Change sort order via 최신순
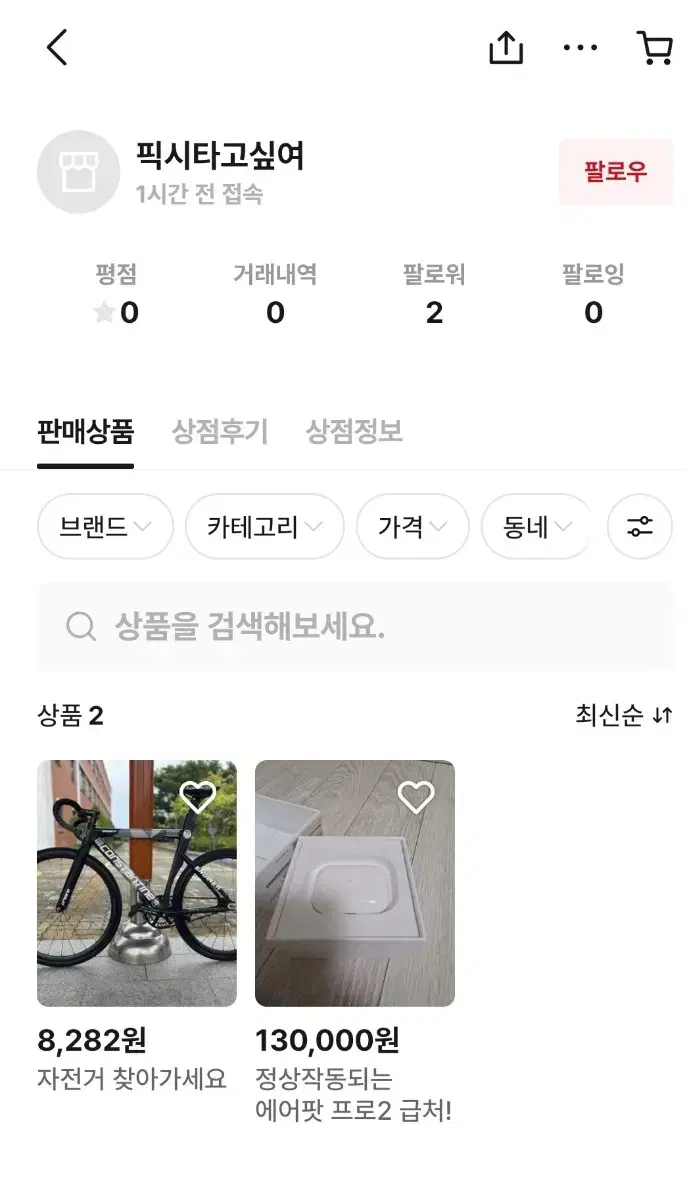687x1200 pixels. [x=623, y=716]
